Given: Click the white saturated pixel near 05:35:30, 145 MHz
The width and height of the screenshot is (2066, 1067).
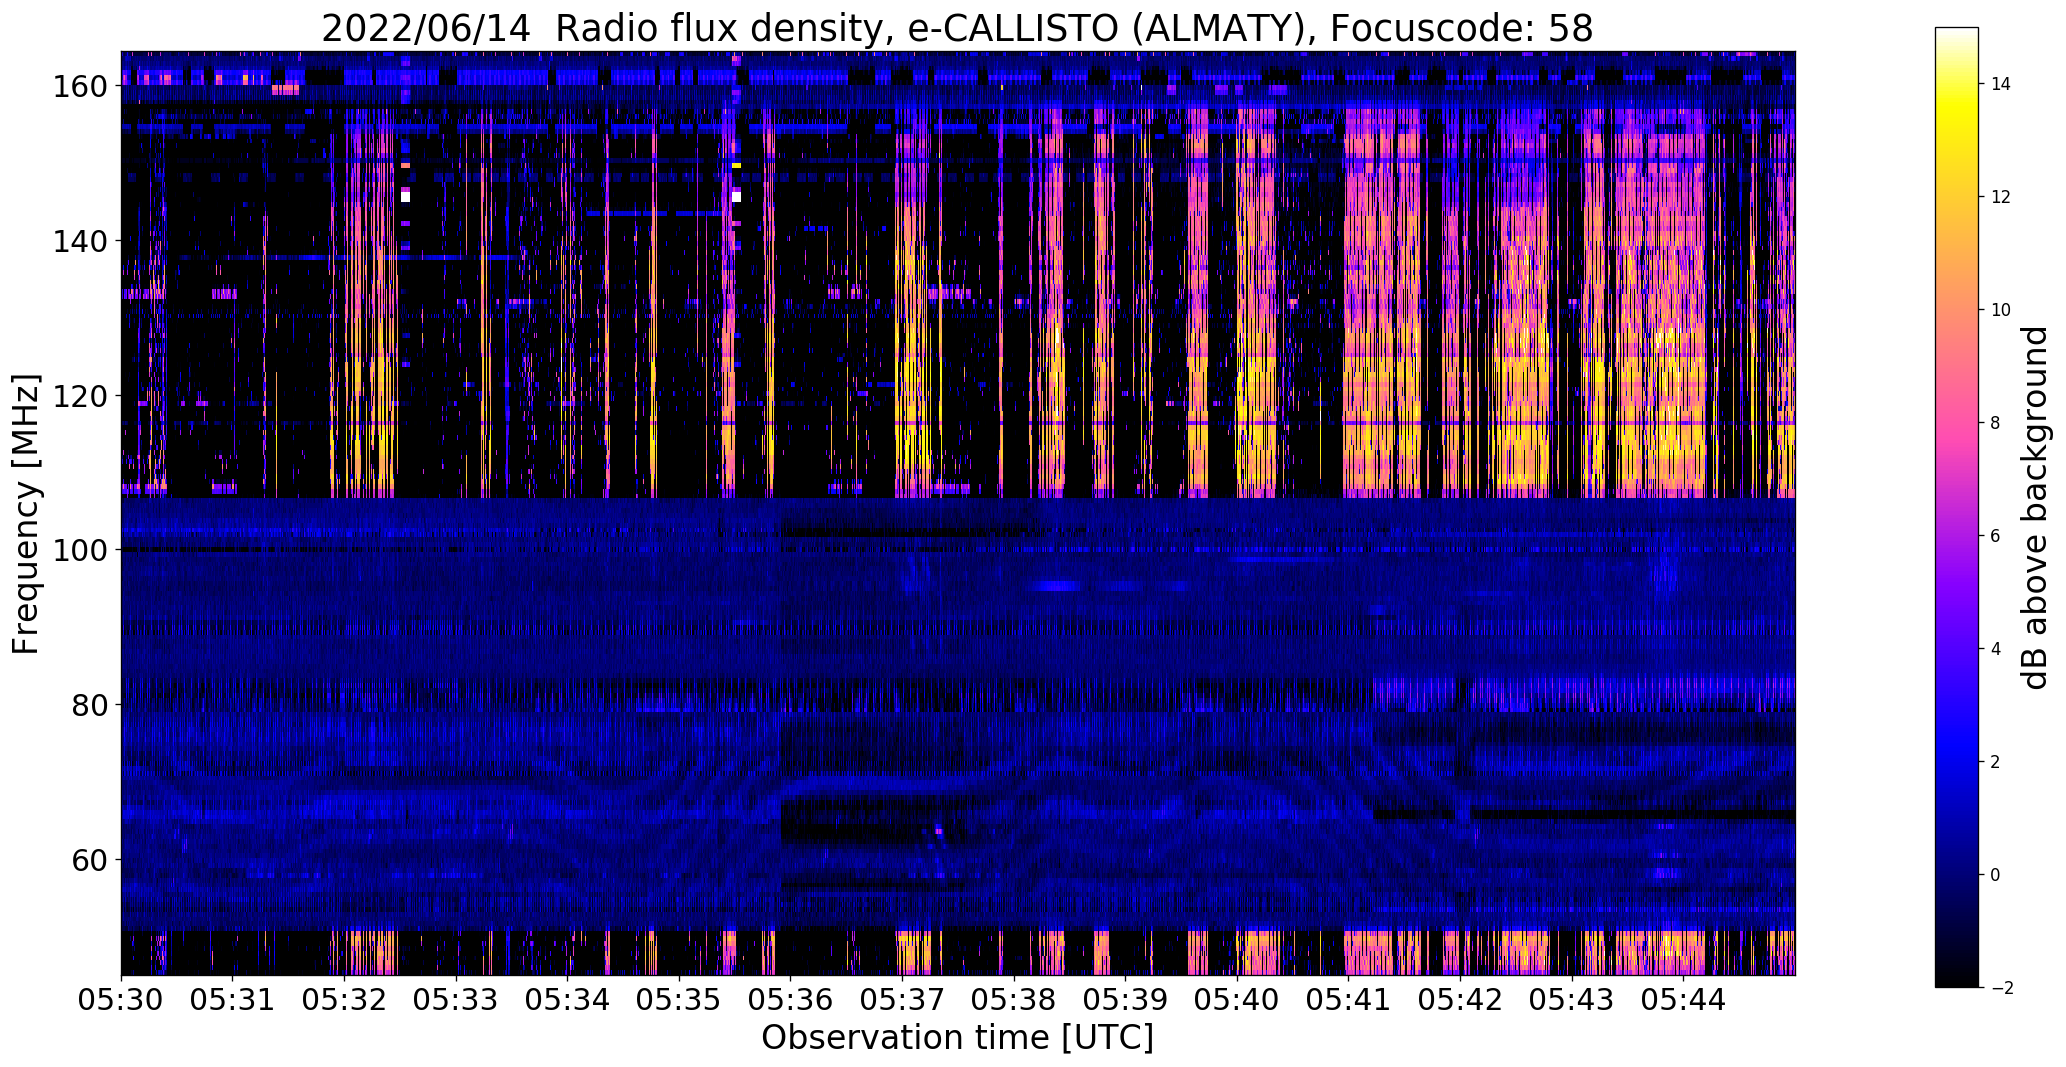Looking at the screenshot, I should (736, 197).
